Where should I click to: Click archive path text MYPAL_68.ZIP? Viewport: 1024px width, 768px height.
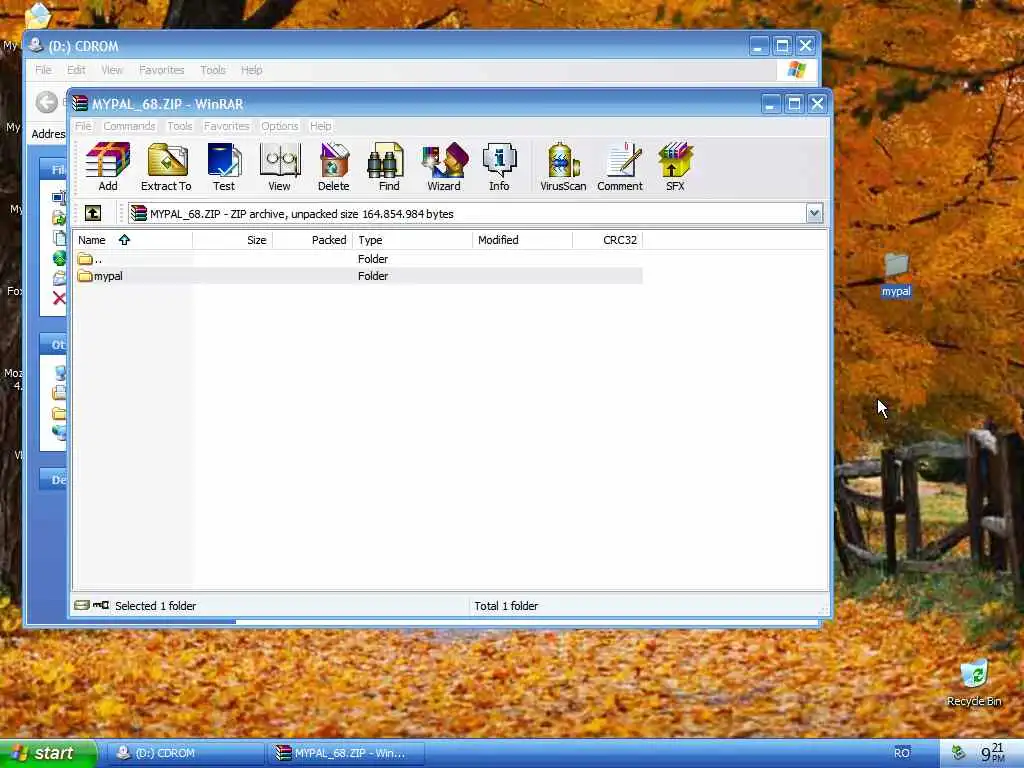click(302, 214)
